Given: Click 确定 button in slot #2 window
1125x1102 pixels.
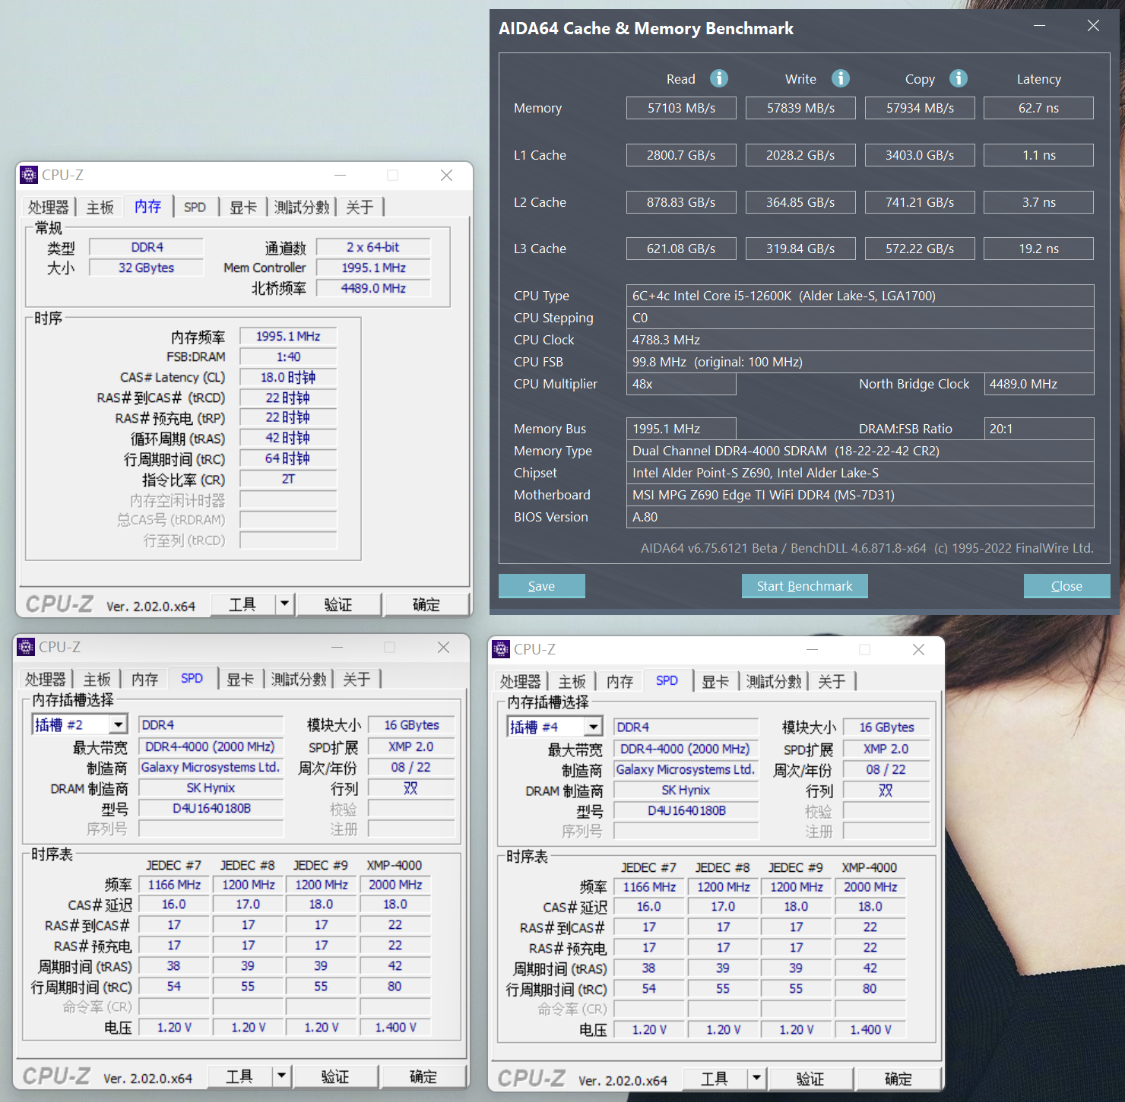Looking at the screenshot, I should coord(423,1077).
